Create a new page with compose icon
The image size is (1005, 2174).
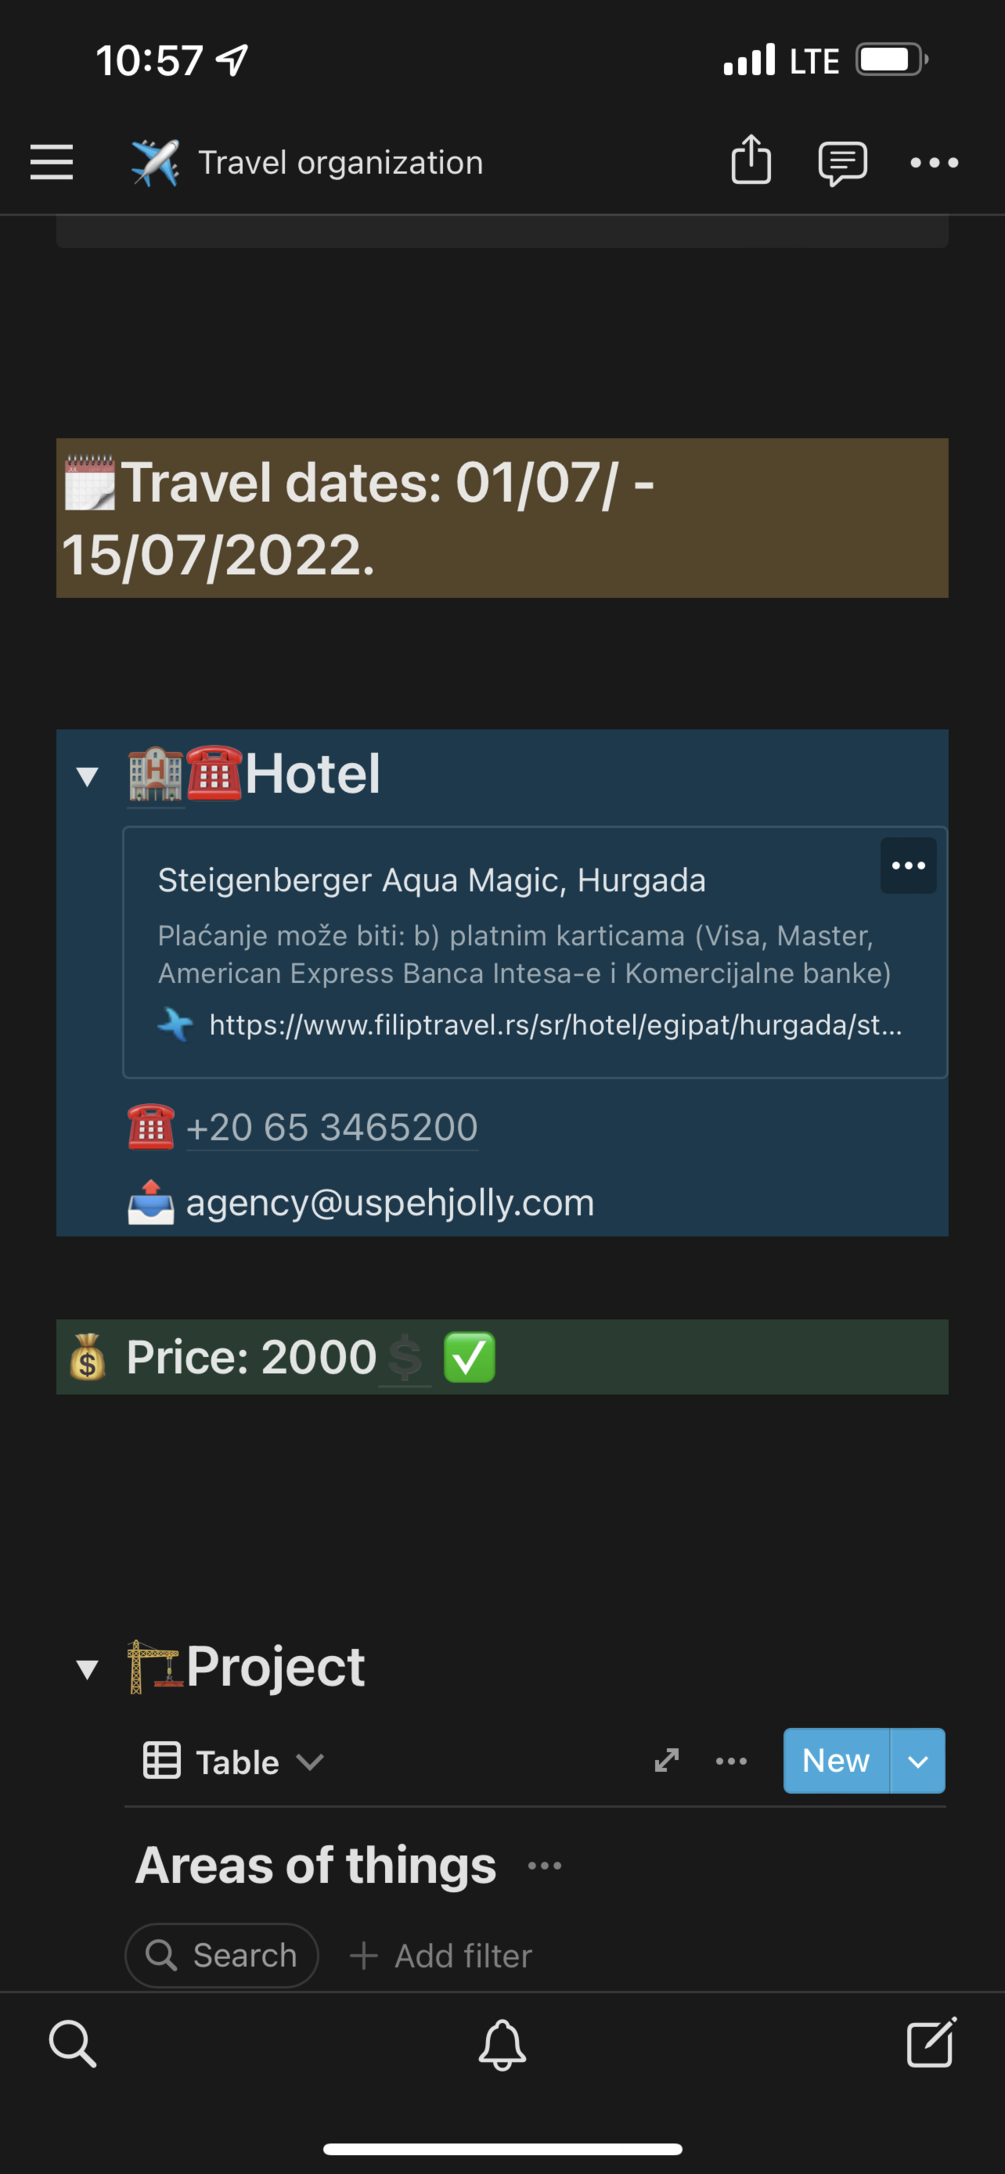931,2042
